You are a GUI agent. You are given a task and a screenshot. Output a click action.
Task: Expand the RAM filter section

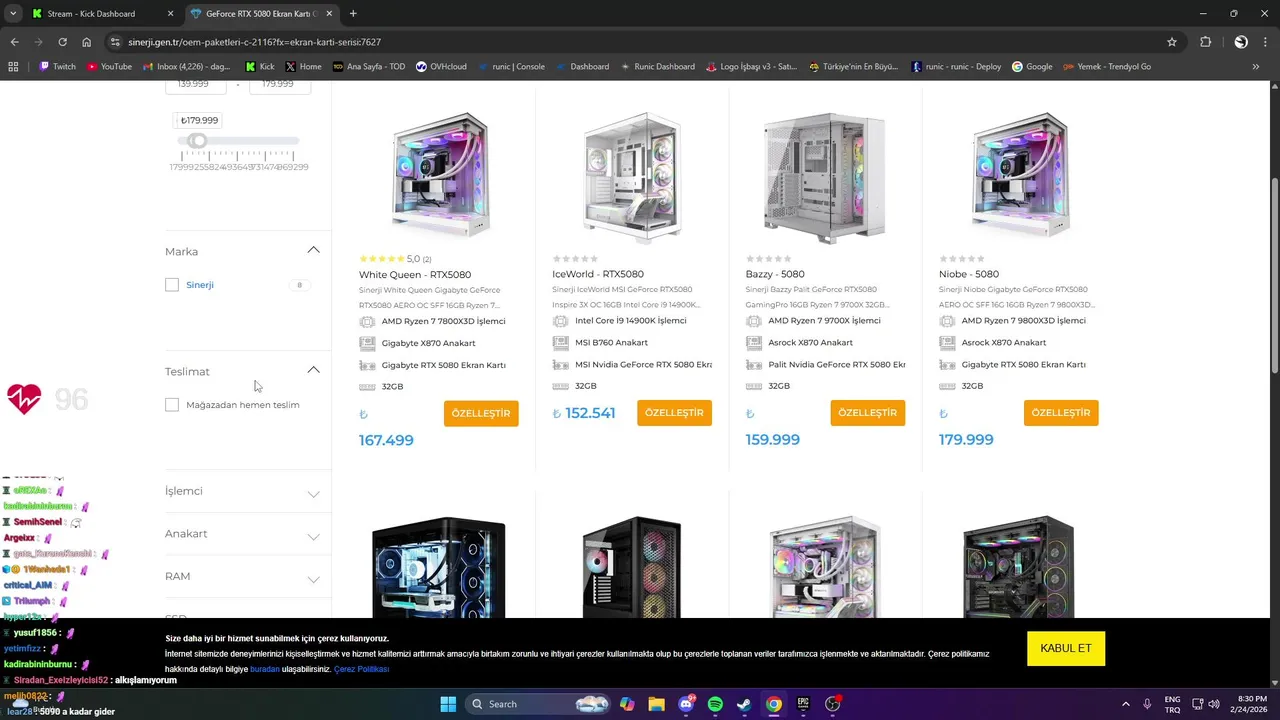[x=313, y=580]
